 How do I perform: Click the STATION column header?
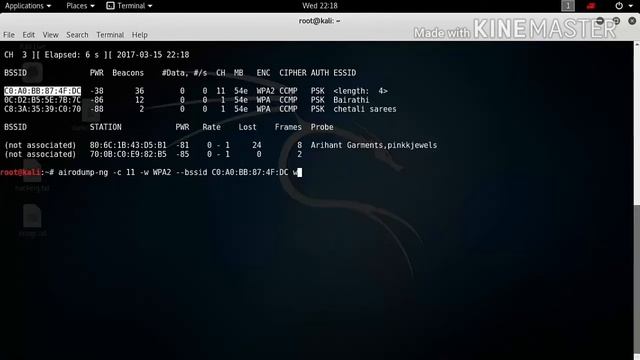click(x=105, y=127)
